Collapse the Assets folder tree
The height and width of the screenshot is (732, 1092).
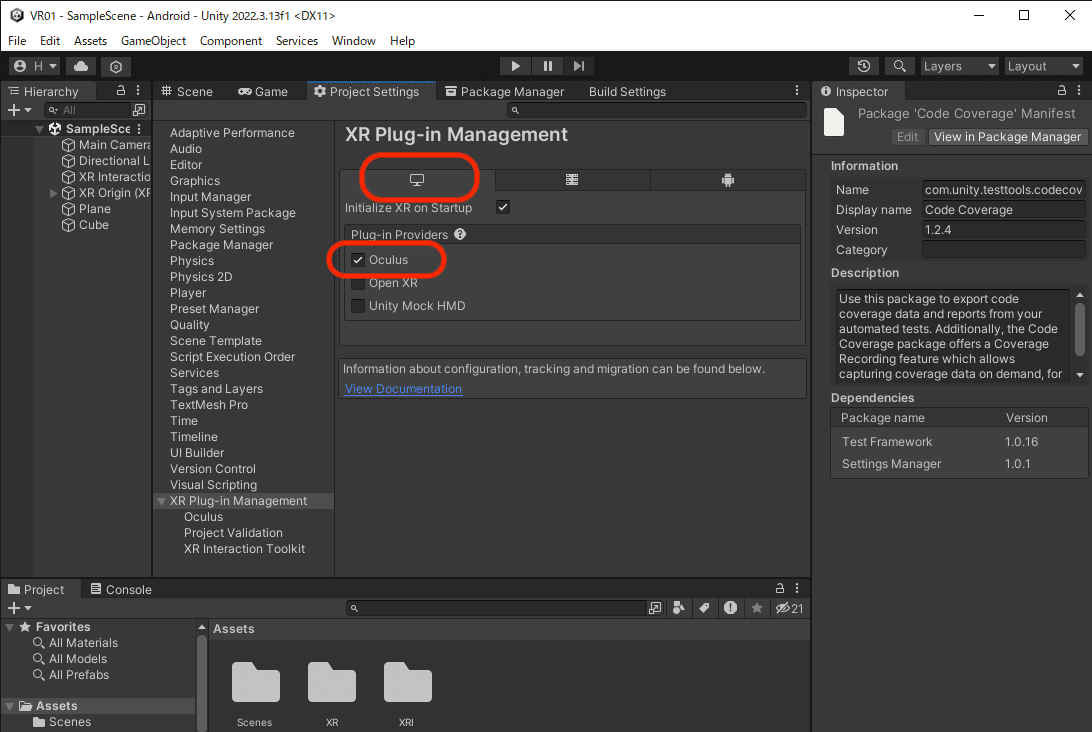10,706
